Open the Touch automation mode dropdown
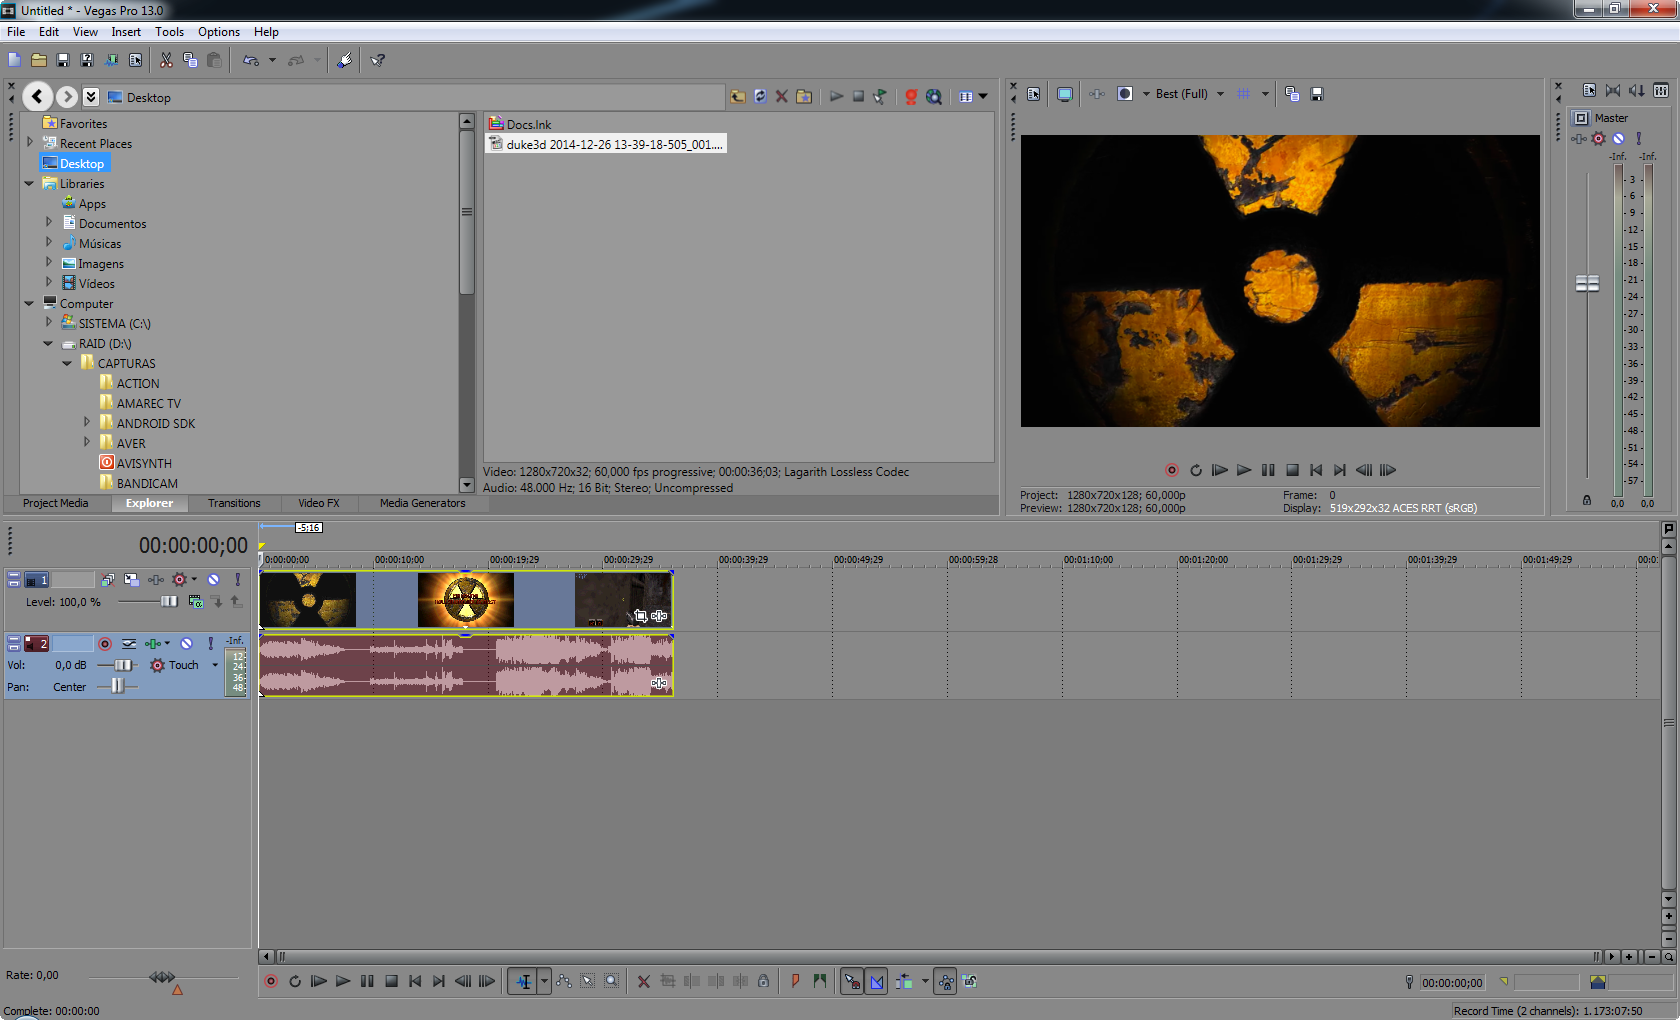 click(x=215, y=665)
